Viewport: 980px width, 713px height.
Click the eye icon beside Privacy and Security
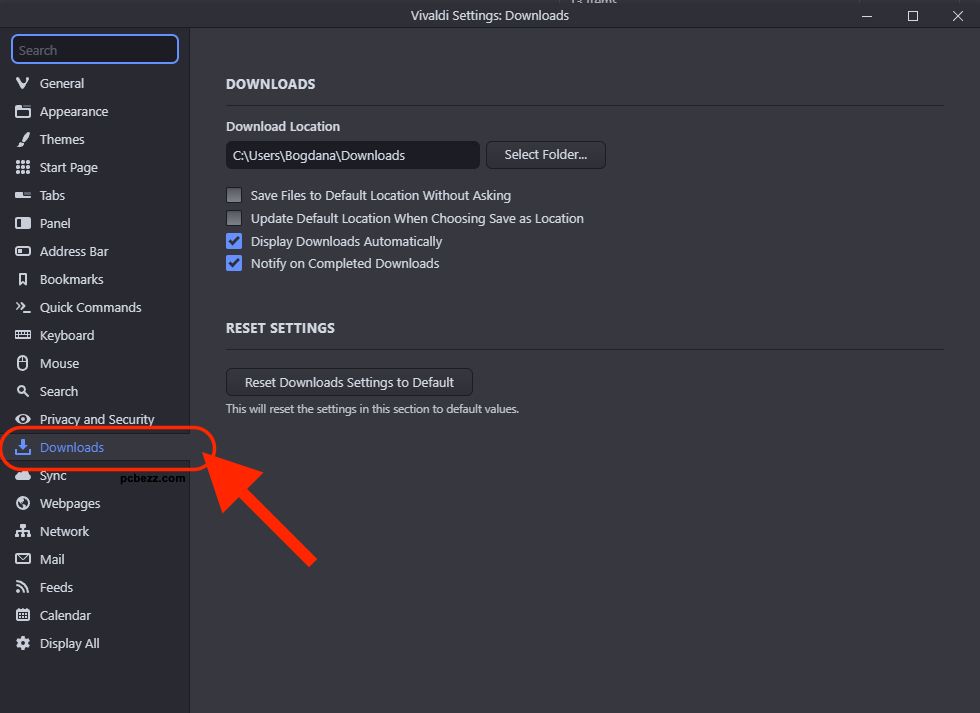(x=22, y=419)
